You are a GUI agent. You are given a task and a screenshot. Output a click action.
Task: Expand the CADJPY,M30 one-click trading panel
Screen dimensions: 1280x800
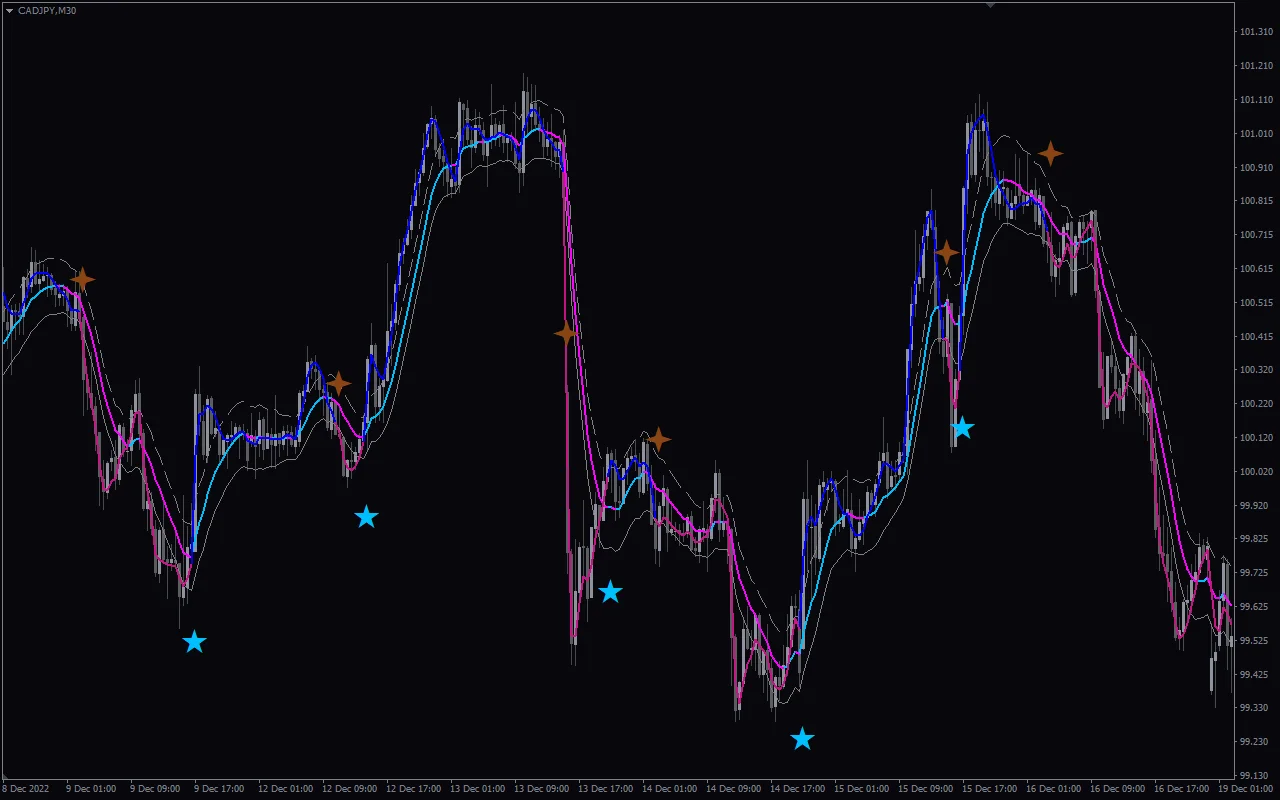8,11
